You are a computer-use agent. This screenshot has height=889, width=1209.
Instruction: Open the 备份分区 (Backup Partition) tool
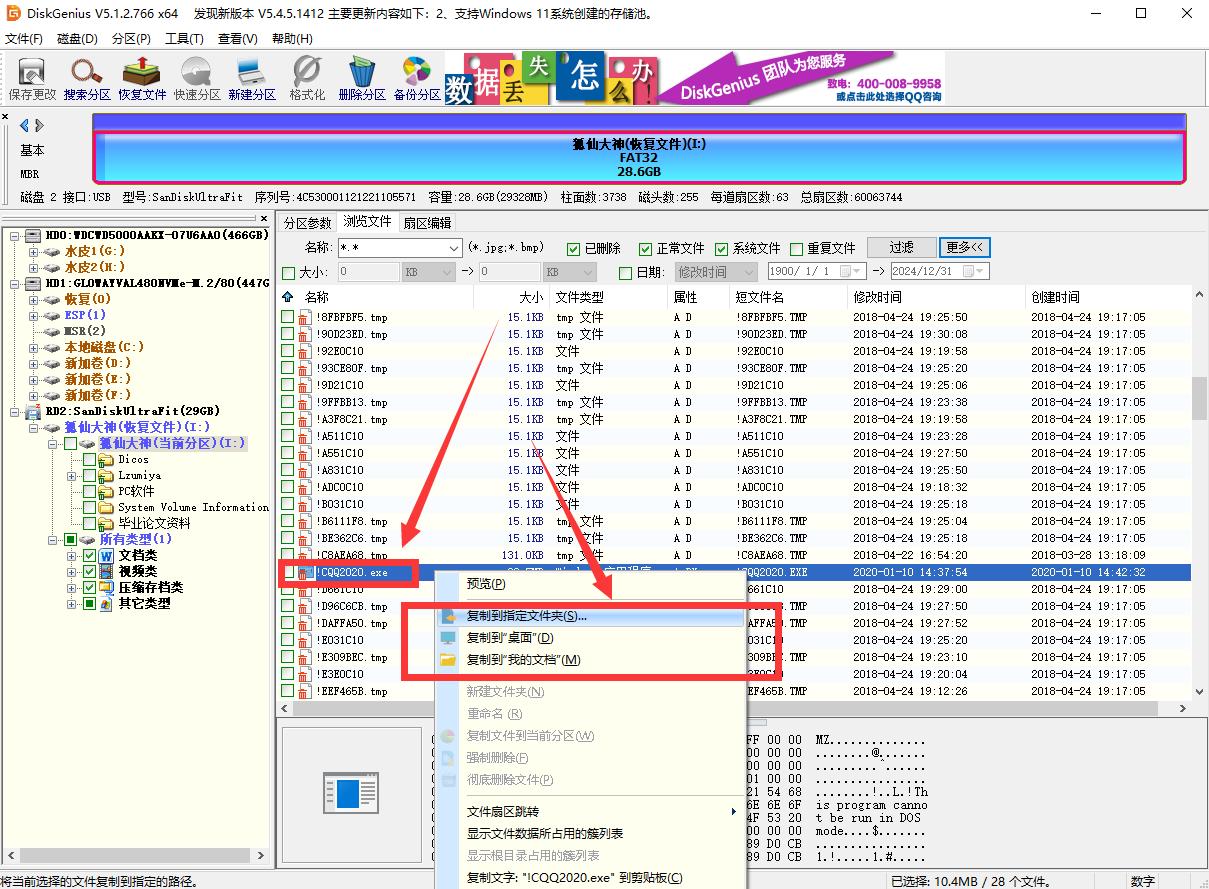[x=417, y=77]
